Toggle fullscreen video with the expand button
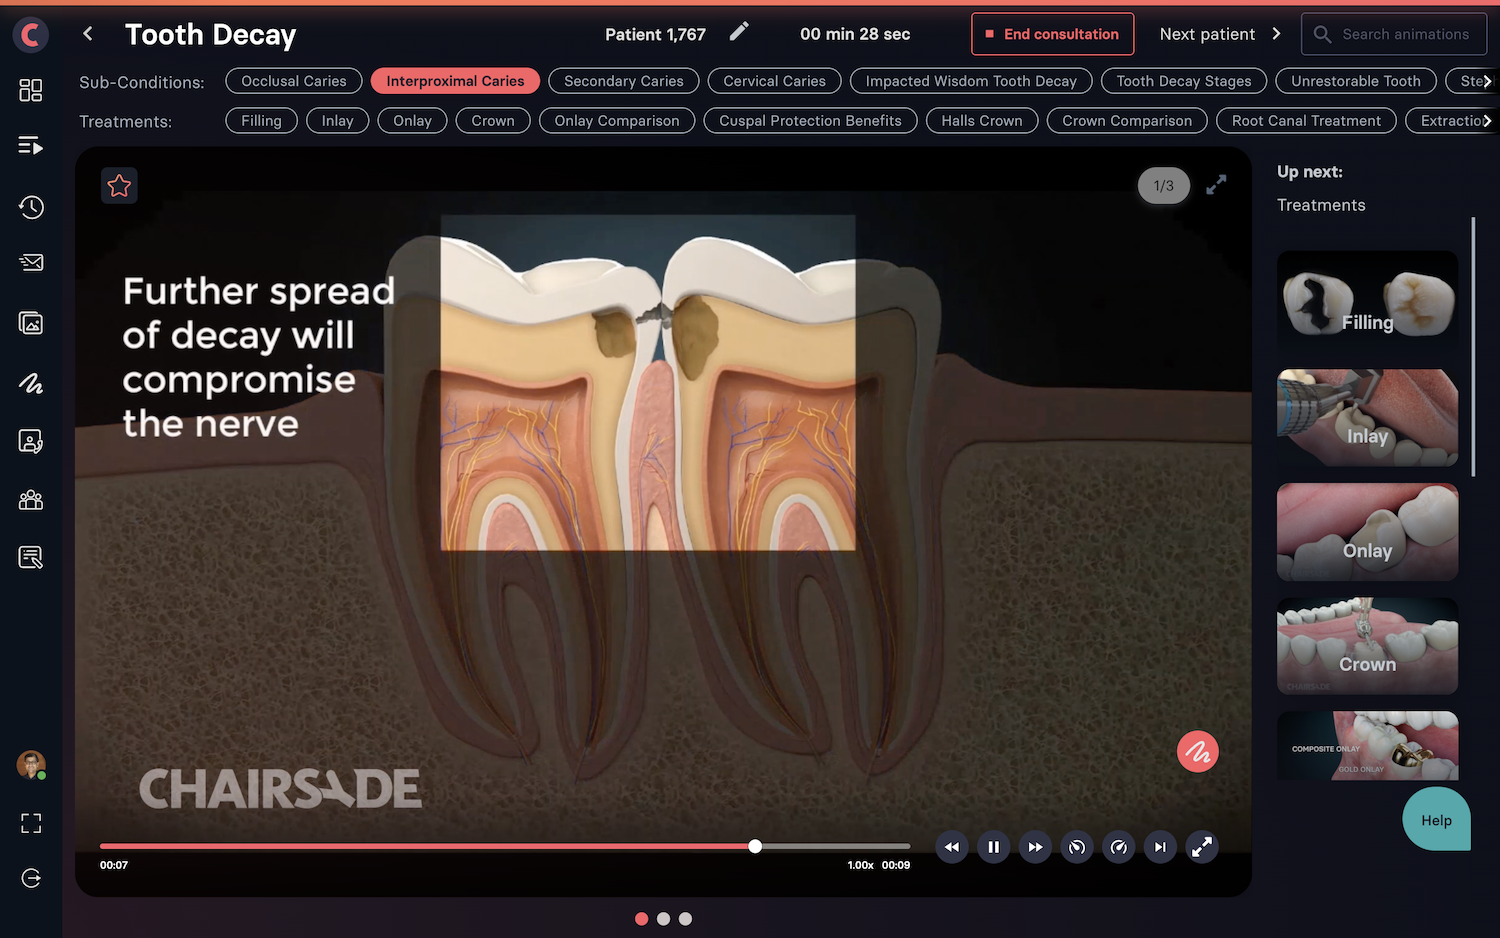Image resolution: width=1500 pixels, height=938 pixels. click(x=1201, y=847)
